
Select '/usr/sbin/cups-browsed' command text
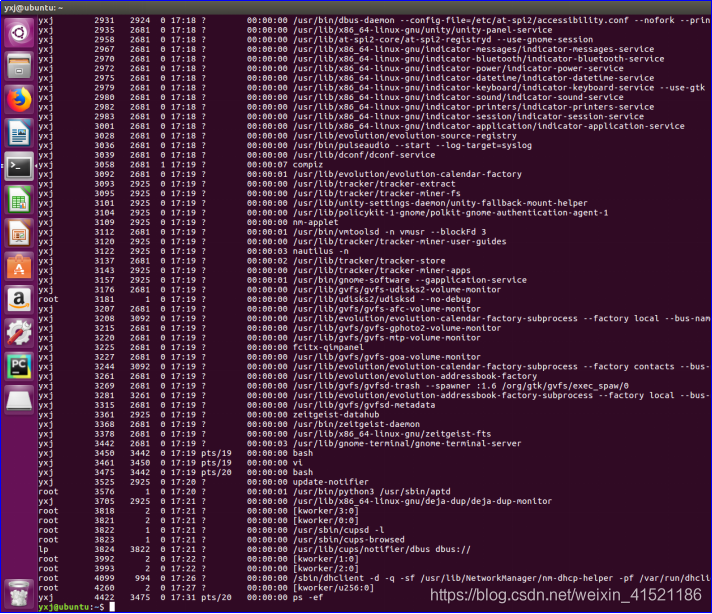click(x=348, y=540)
